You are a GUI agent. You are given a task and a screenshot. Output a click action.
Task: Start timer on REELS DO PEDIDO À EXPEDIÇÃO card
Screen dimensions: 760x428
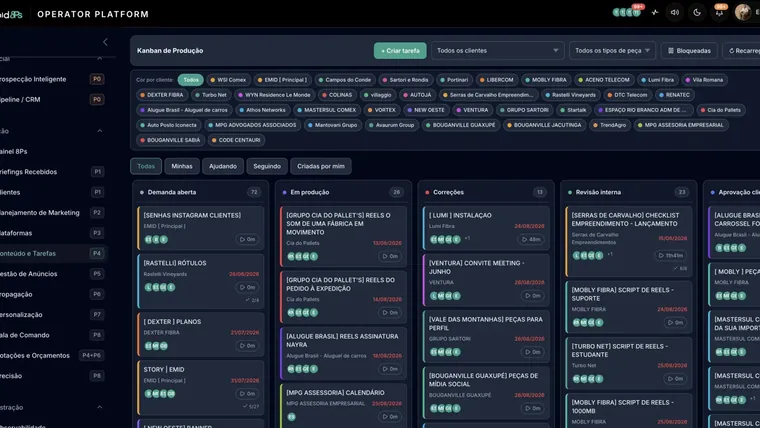390,313
